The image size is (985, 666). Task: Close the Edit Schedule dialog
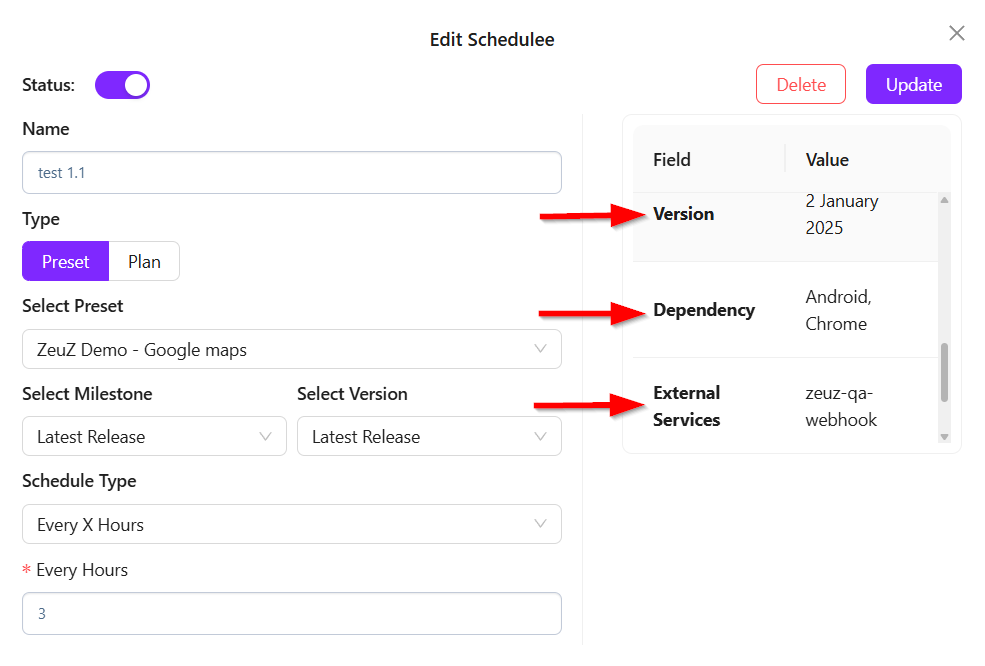956,34
